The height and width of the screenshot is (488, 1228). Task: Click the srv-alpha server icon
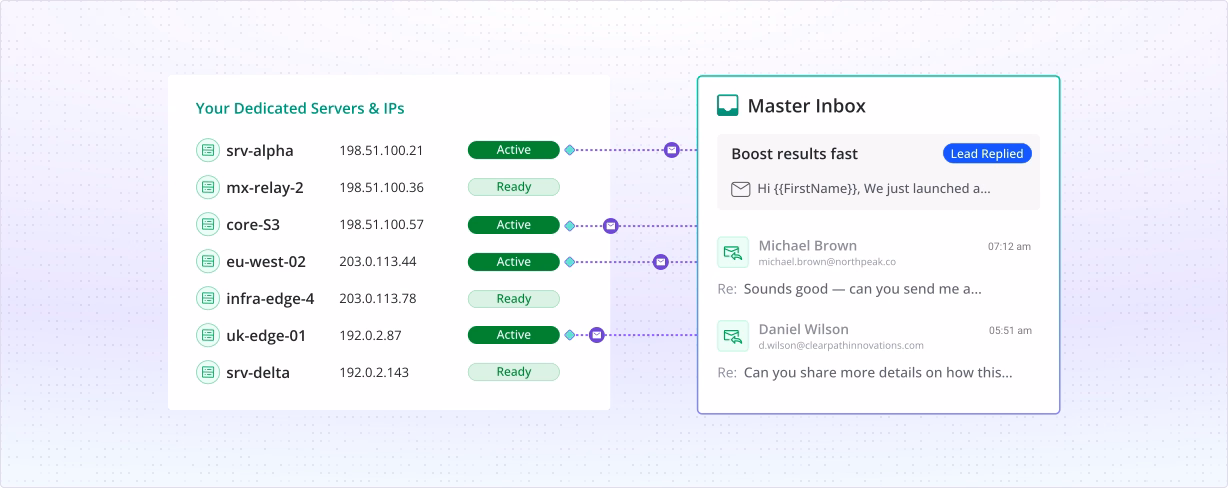[x=207, y=151]
